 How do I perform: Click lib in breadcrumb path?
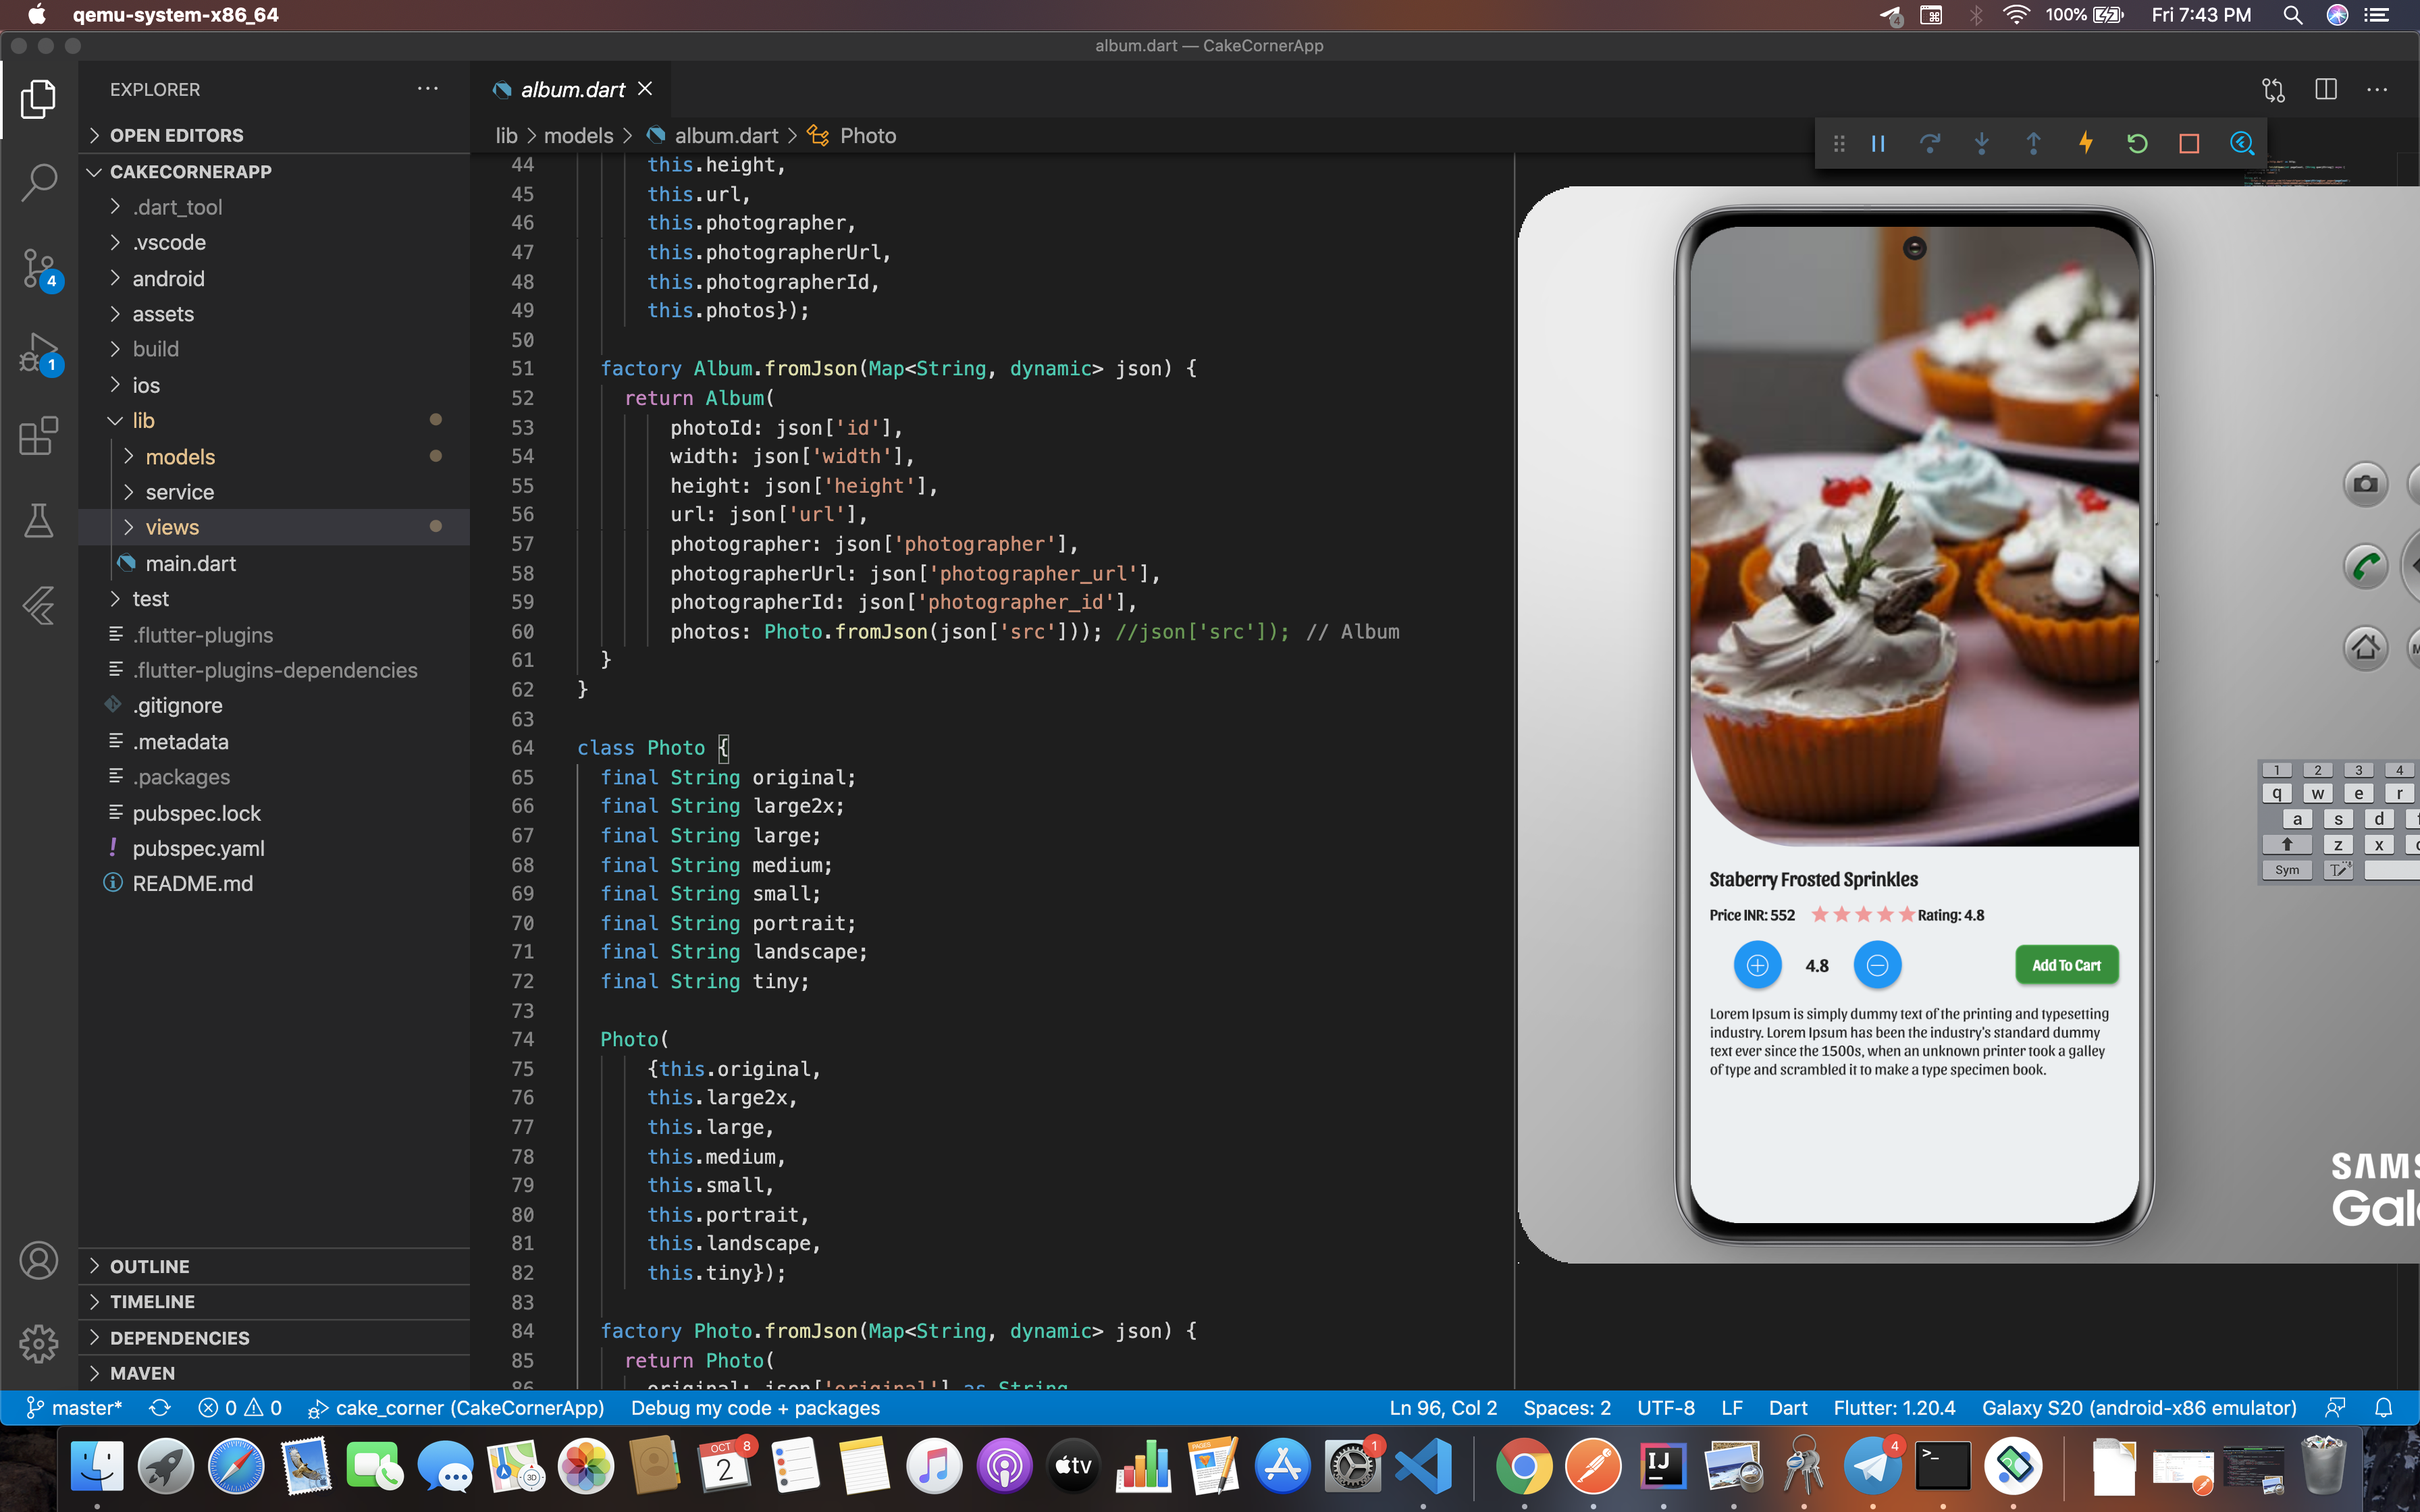click(x=507, y=136)
